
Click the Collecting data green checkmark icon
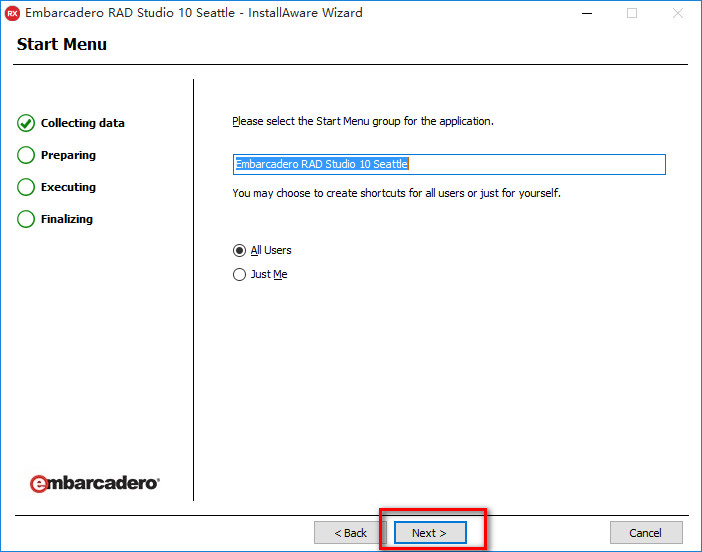[26, 123]
